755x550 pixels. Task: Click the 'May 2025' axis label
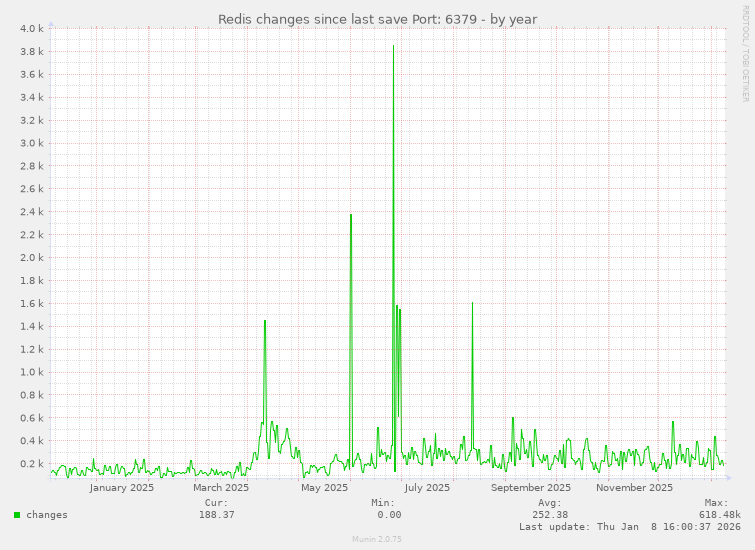click(x=324, y=488)
